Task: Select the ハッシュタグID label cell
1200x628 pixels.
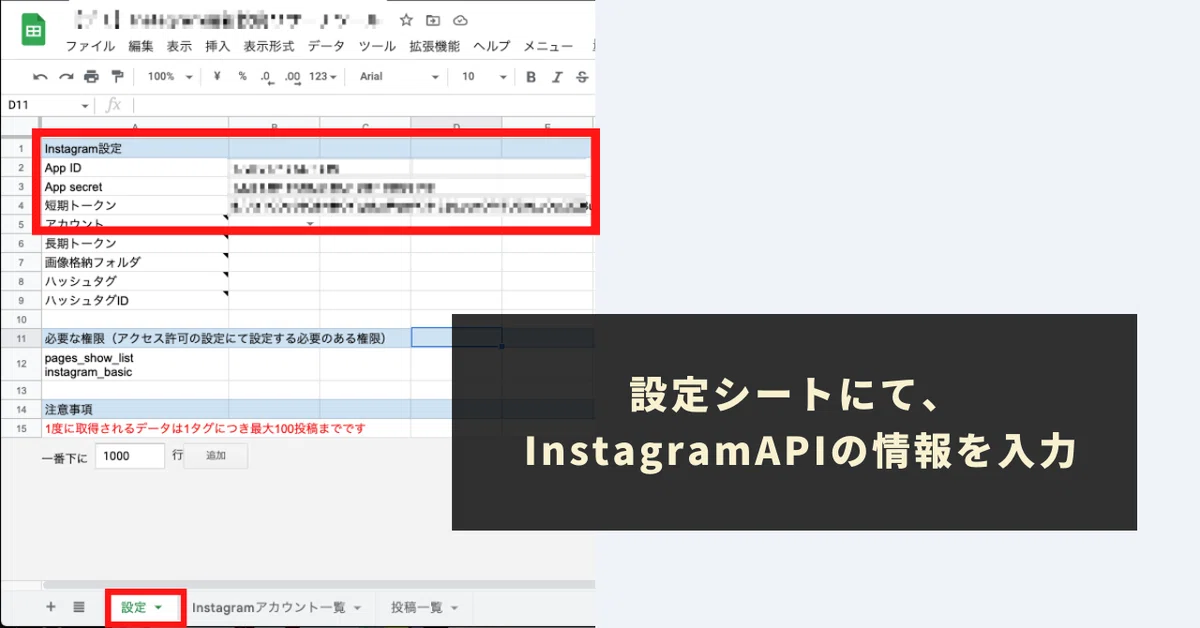Action: point(135,300)
